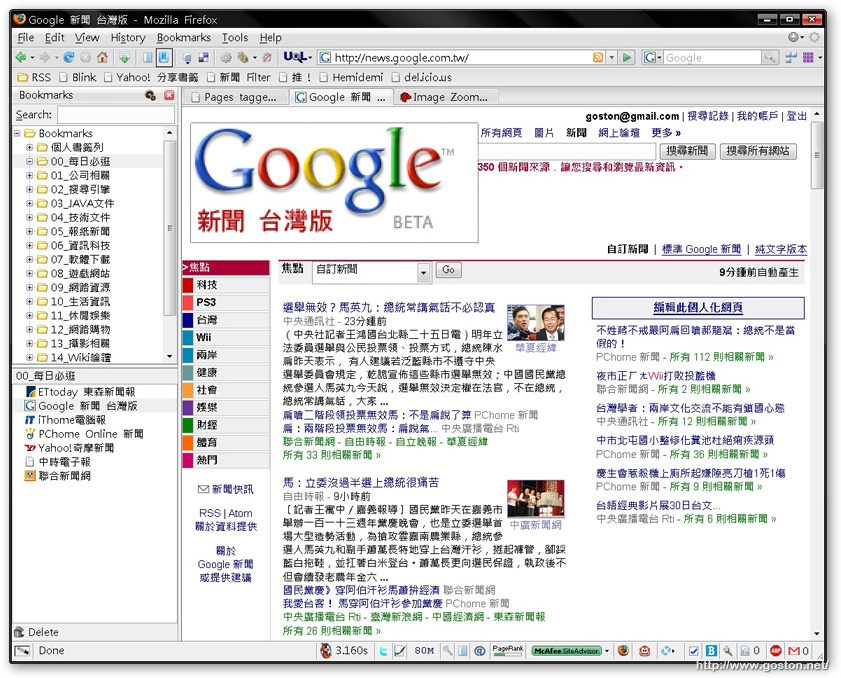This screenshot has width=841, height=678.
Task: Click the Firefox icon in status bar
Action: tap(623, 651)
